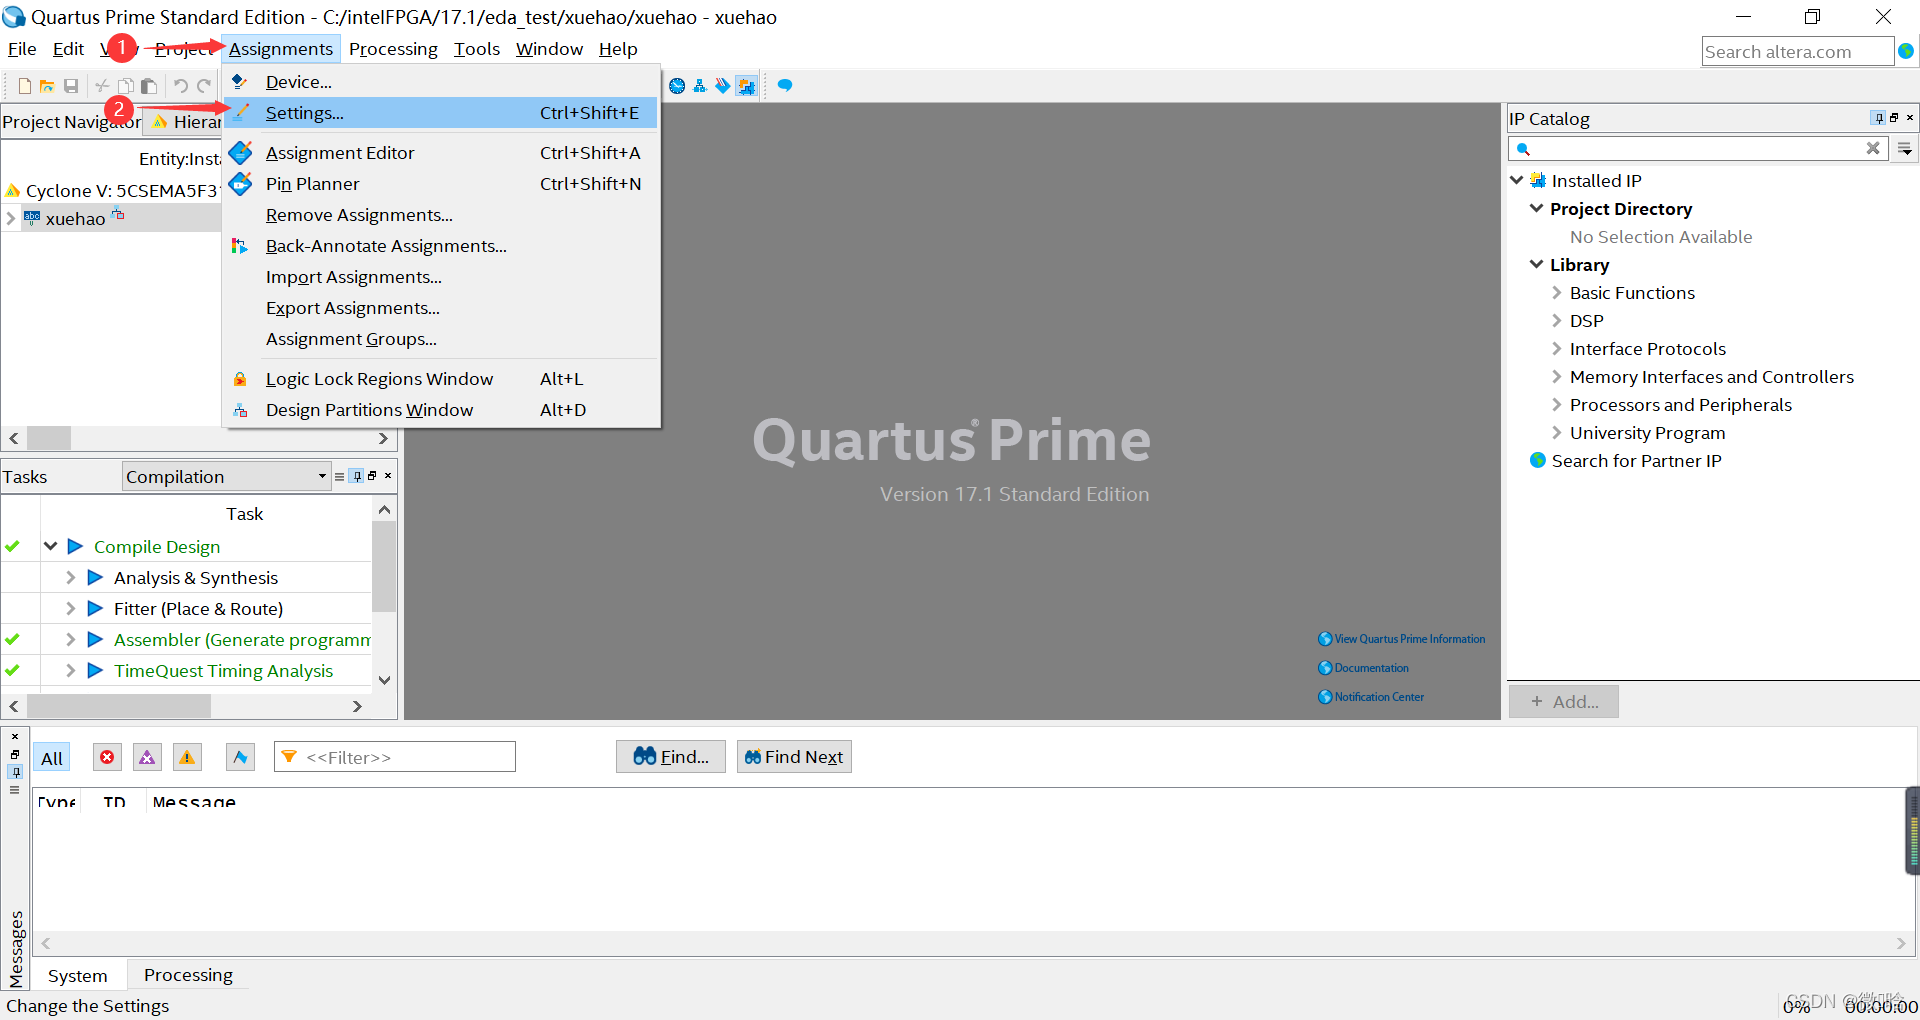Screen dimensions: 1920x1020
Task: Toggle the All messages filter
Action: pos(52,758)
